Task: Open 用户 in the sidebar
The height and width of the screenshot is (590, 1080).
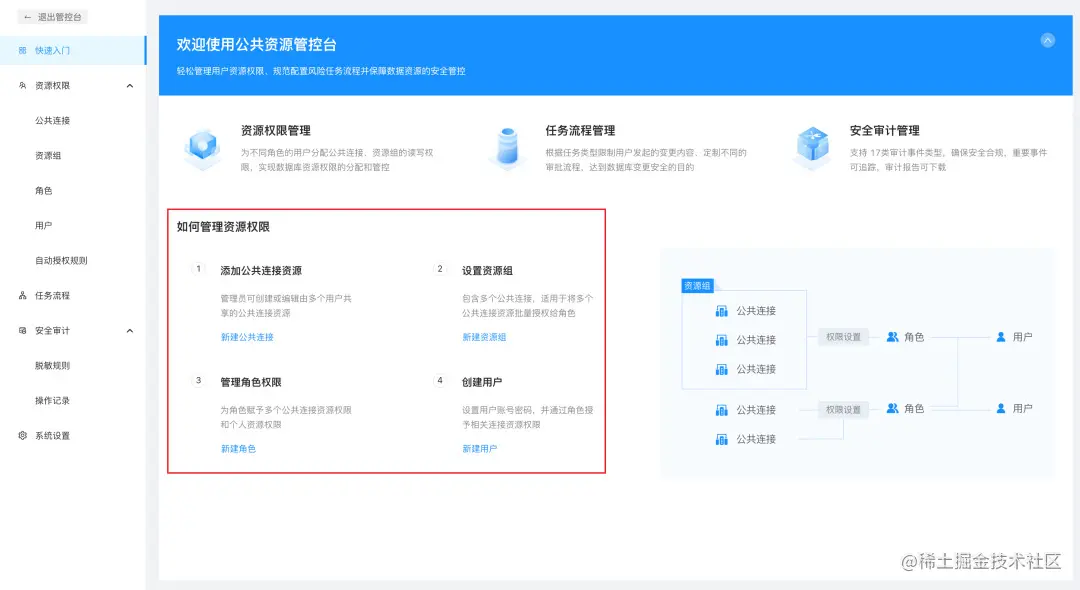Action: 43,226
